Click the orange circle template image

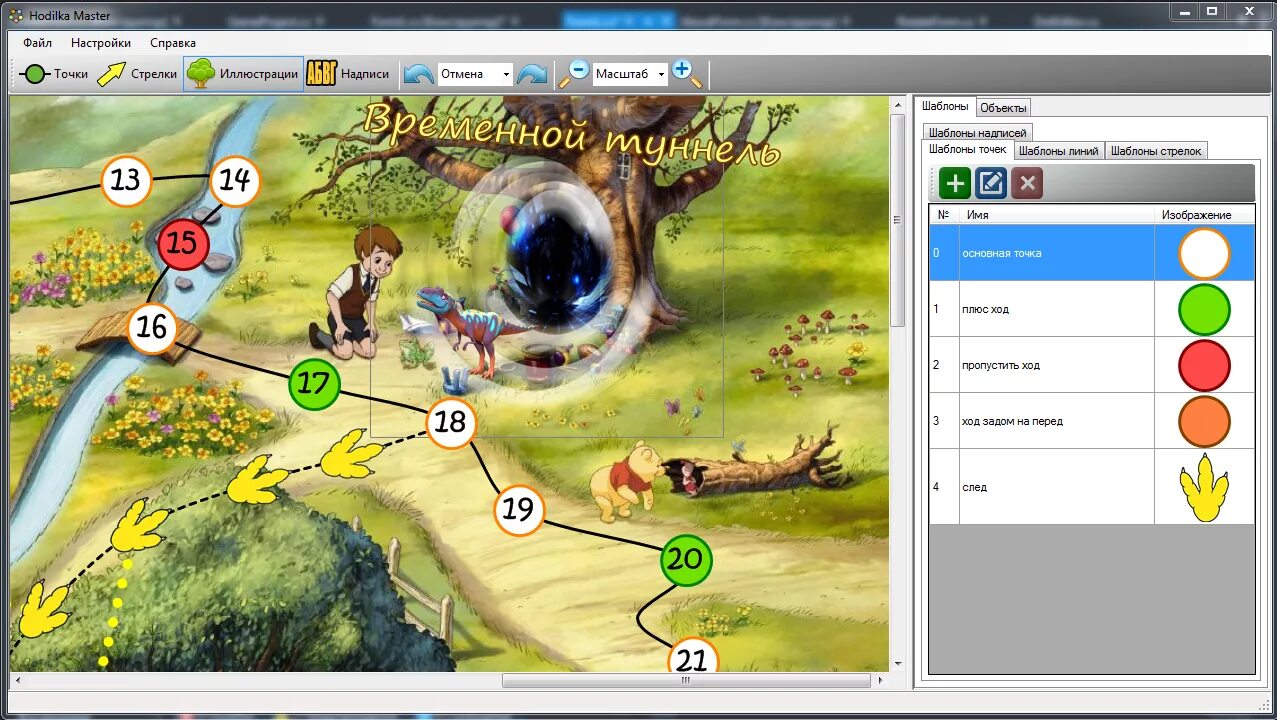1204,421
